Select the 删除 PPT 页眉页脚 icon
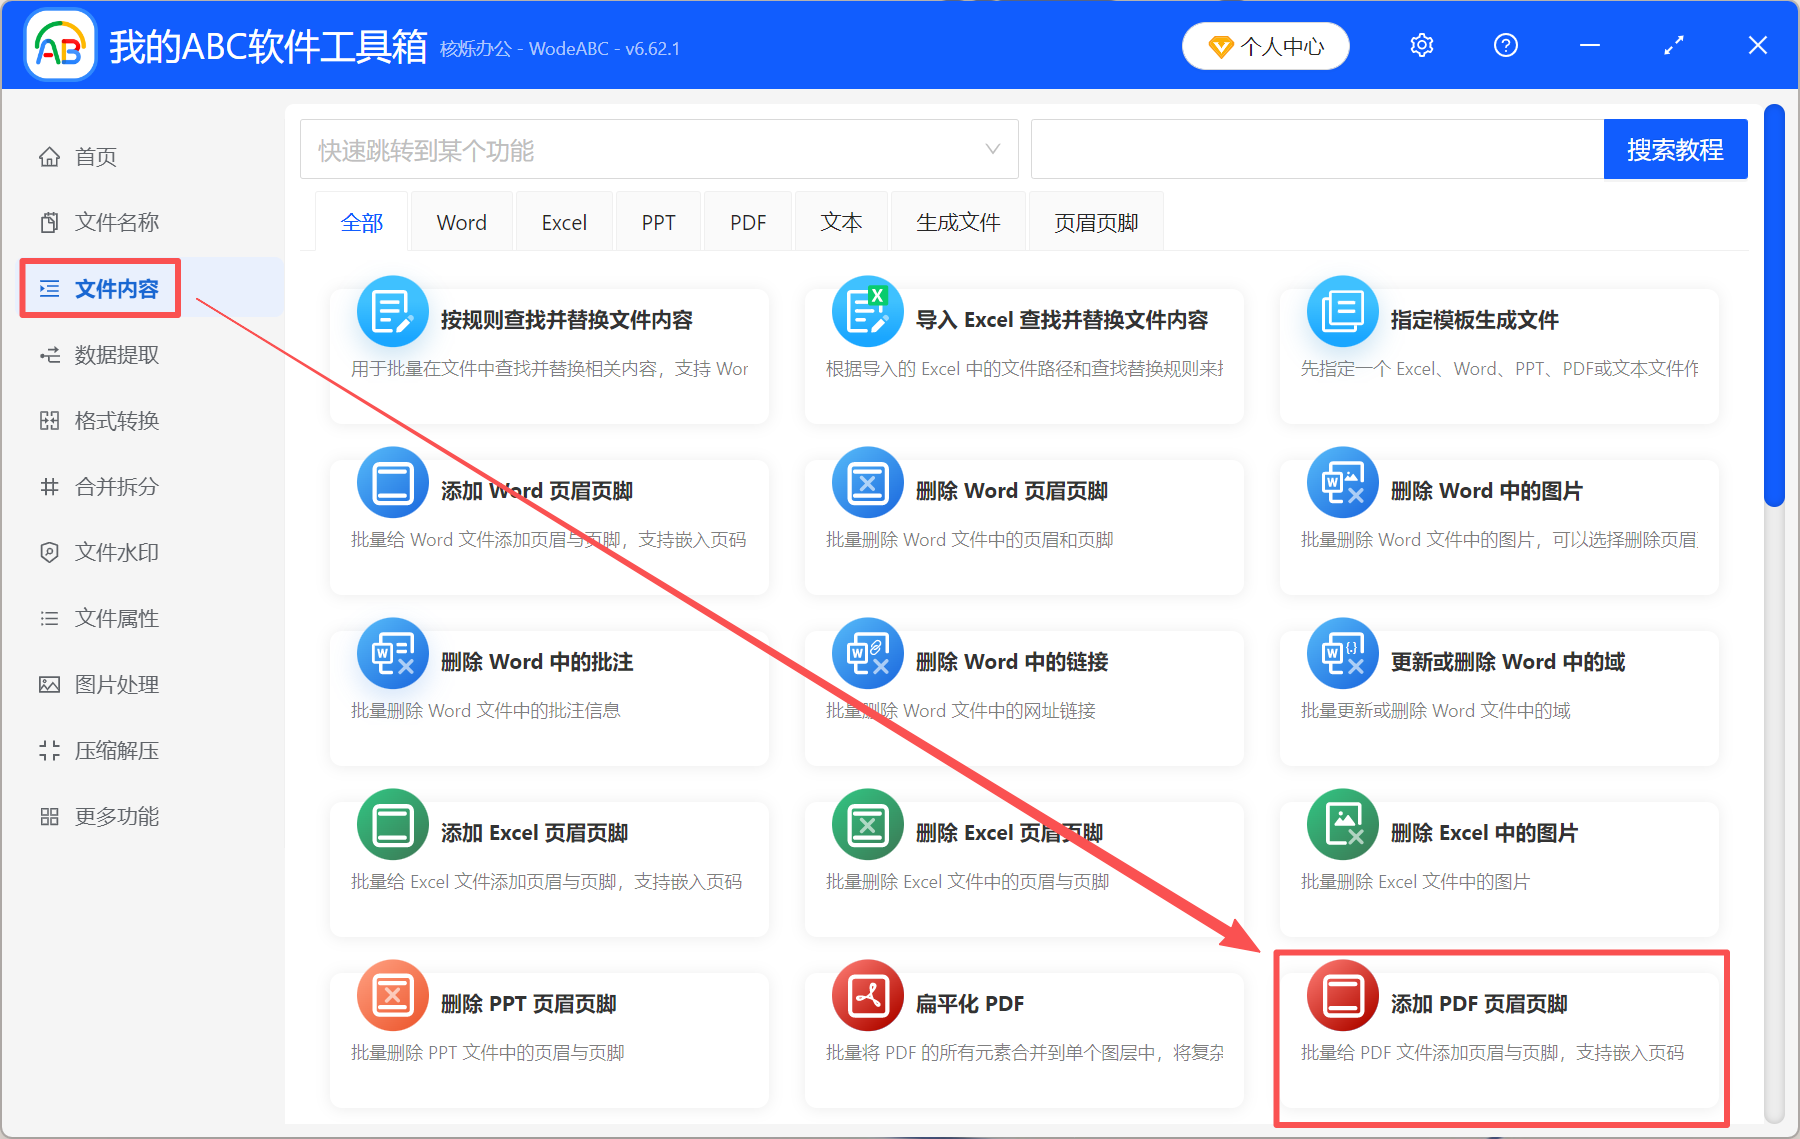Image resolution: width=1800 pixels, height=1139 pixels. 392,995
